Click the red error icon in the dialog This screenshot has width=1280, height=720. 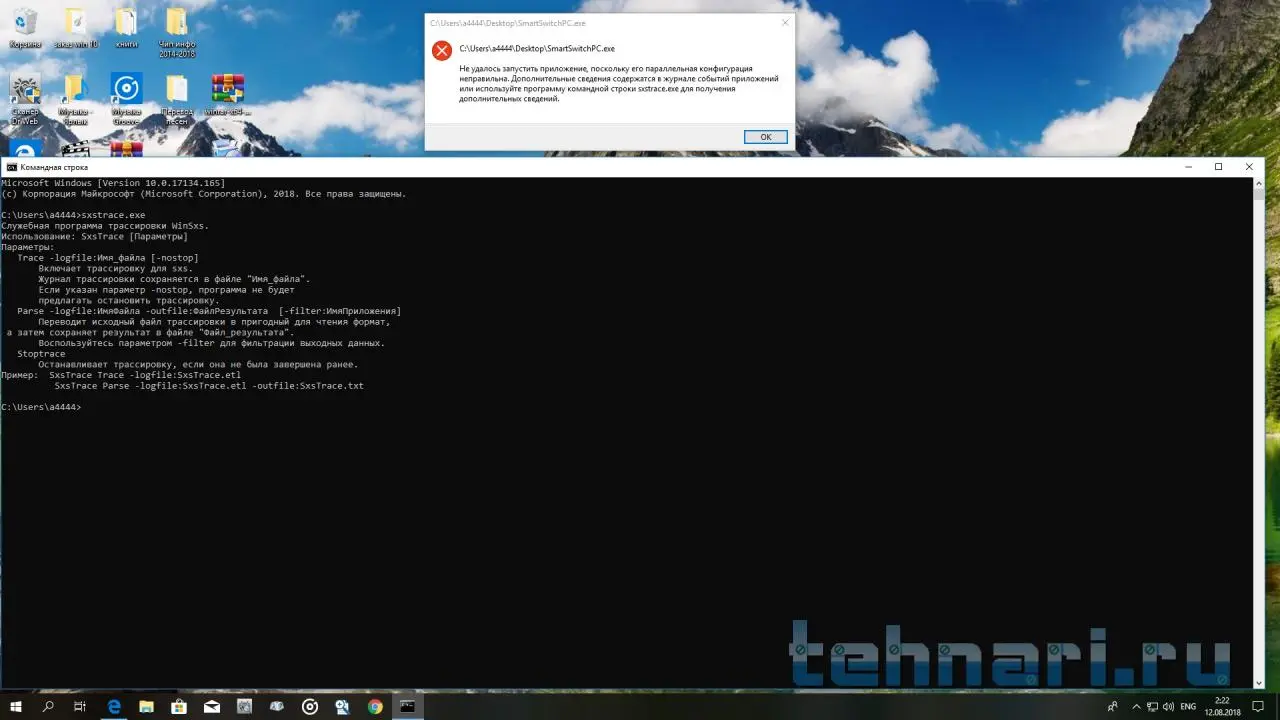(x=441, y=50)
